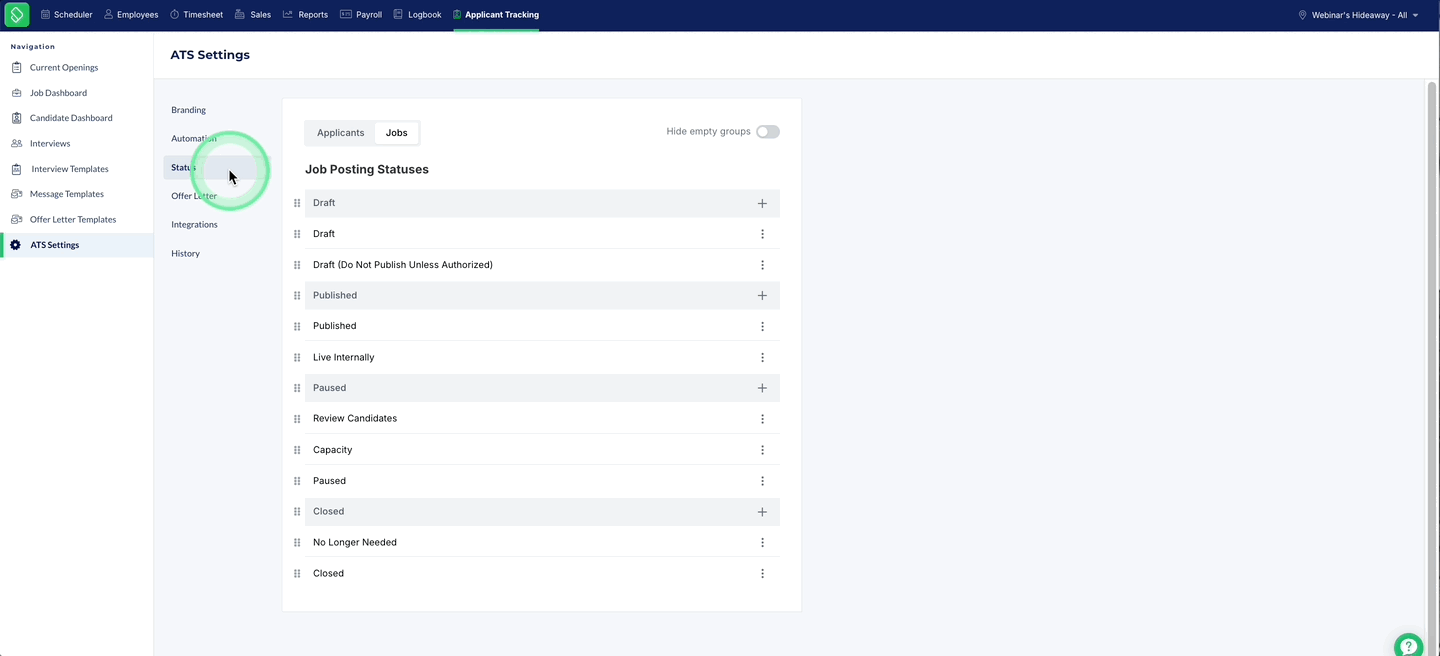
Task: Open the options menu for the Closed status row
Action: click(x=762, y=573)
